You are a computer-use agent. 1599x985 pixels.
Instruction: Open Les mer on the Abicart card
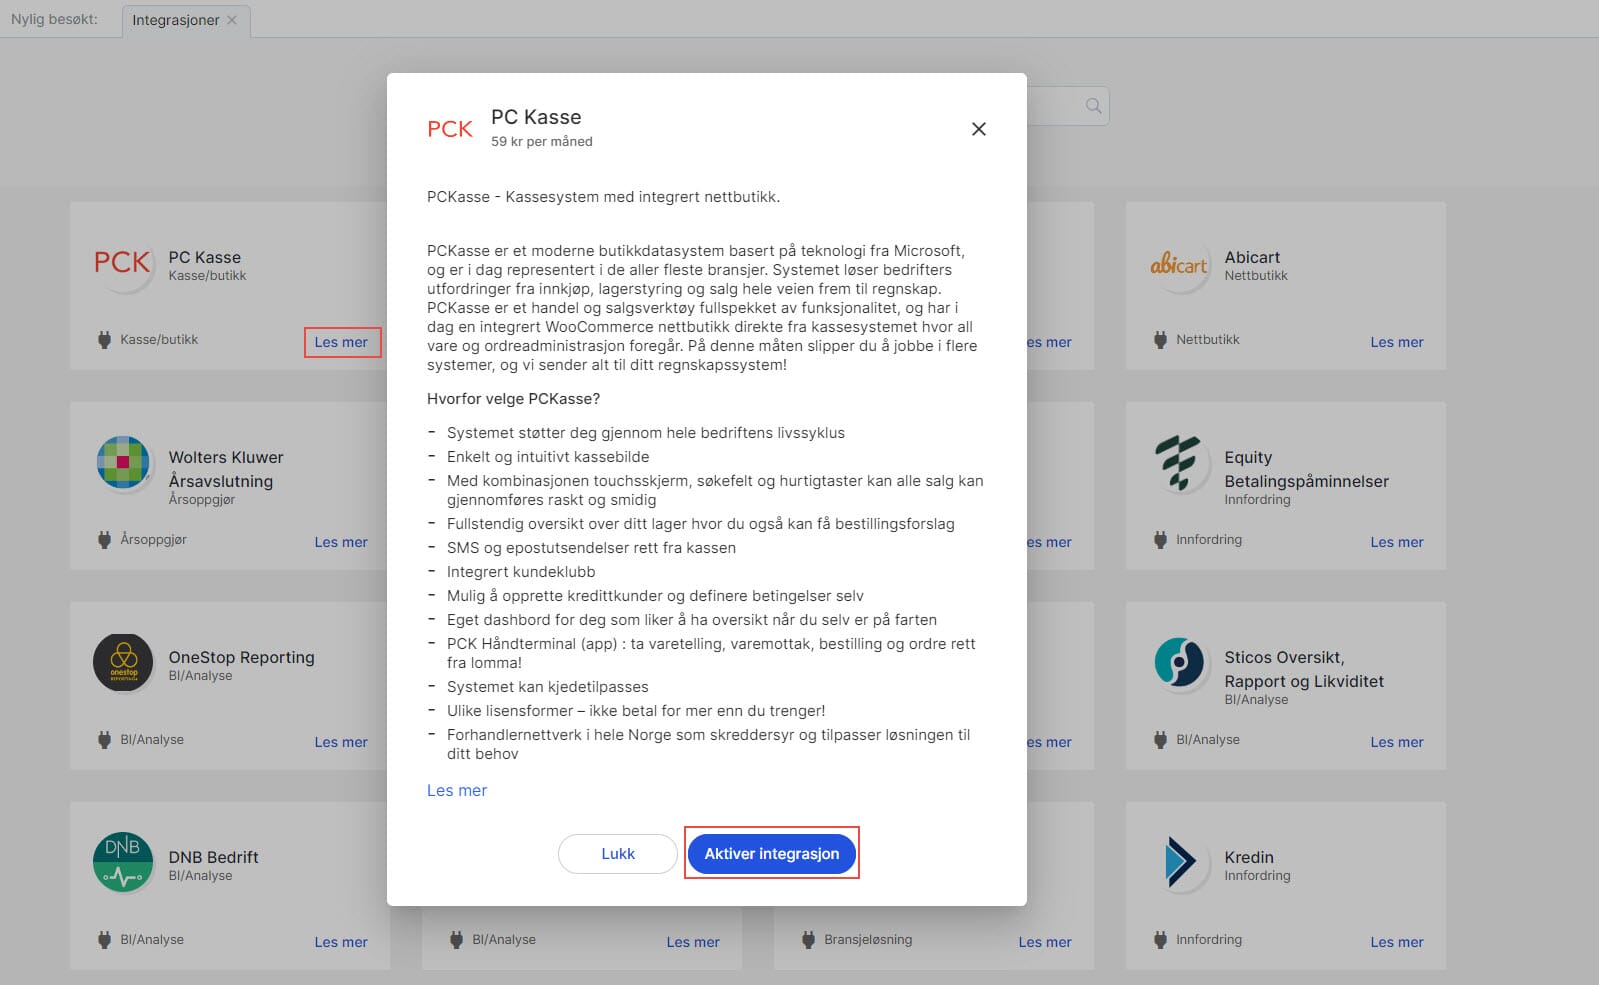pyautogui.click(x=1396, y=342)
